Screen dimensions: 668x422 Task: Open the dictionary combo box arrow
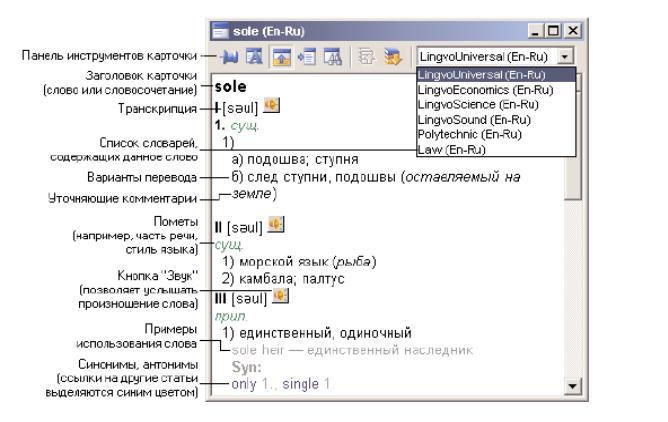pos(565,56)
